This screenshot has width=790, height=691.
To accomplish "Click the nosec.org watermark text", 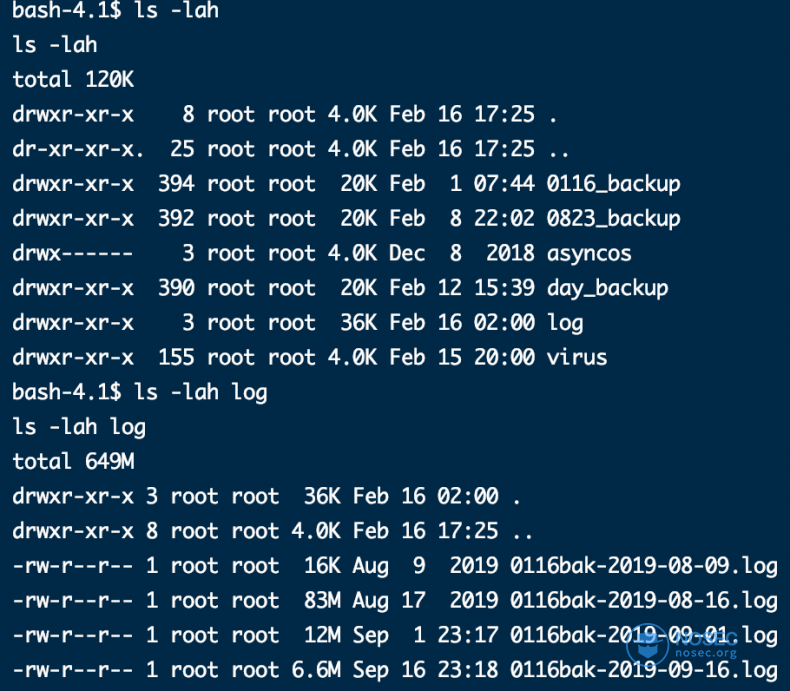I will (706, 654).
